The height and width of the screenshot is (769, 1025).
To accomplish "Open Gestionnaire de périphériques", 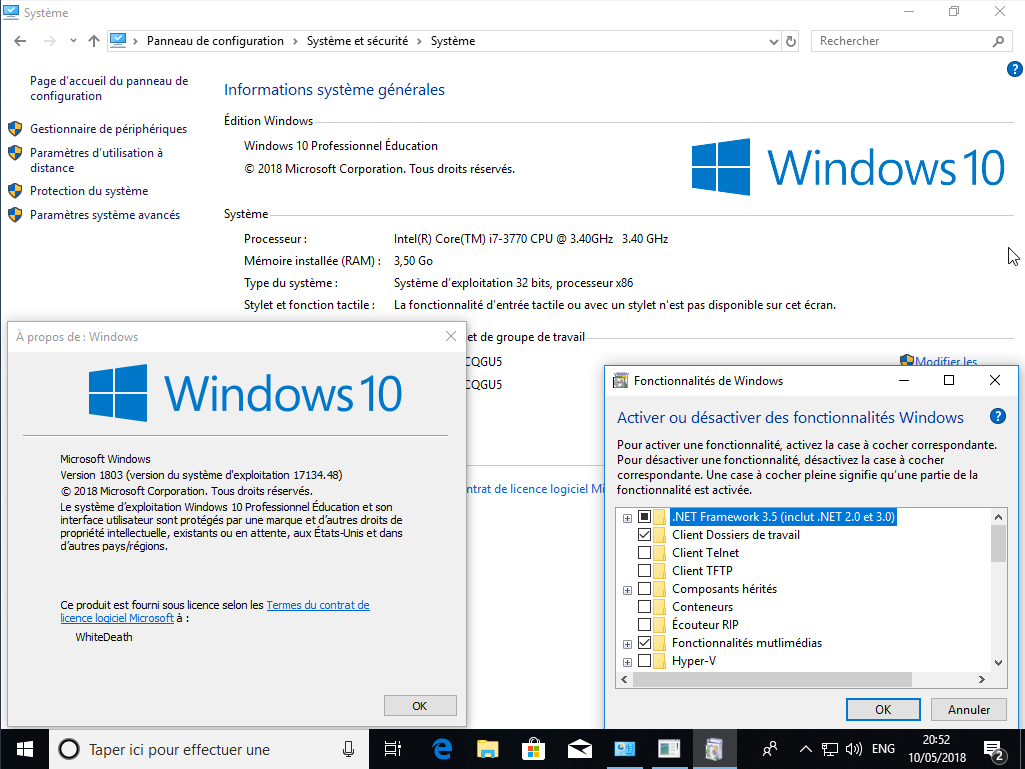I will click(109, 129).
